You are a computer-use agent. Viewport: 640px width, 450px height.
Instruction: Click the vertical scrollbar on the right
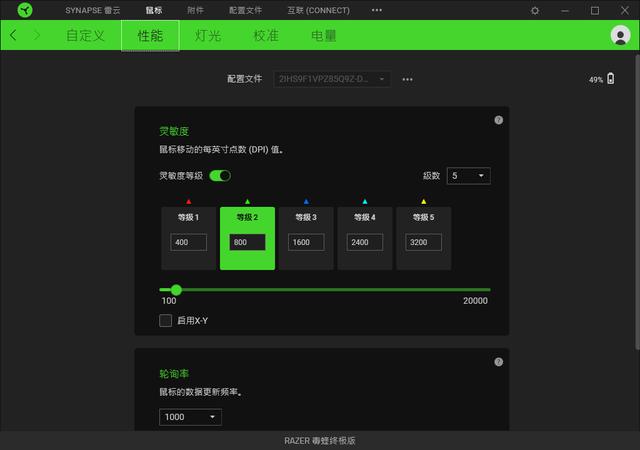click(637, 202)
